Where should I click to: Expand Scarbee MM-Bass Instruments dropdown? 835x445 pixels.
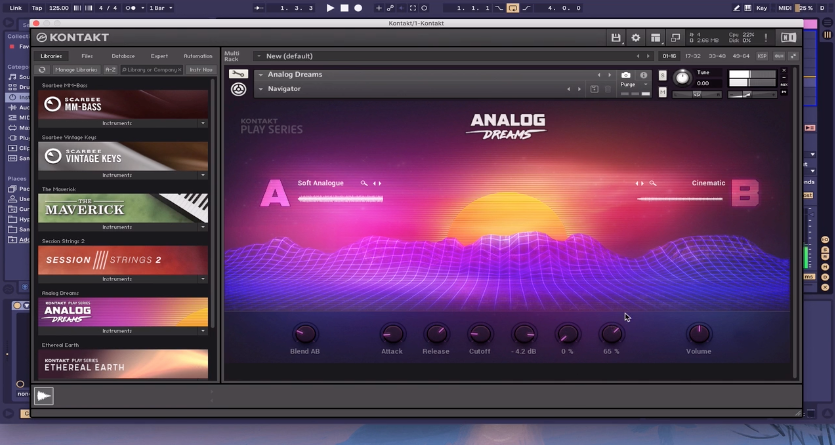(x=202, y=123)
